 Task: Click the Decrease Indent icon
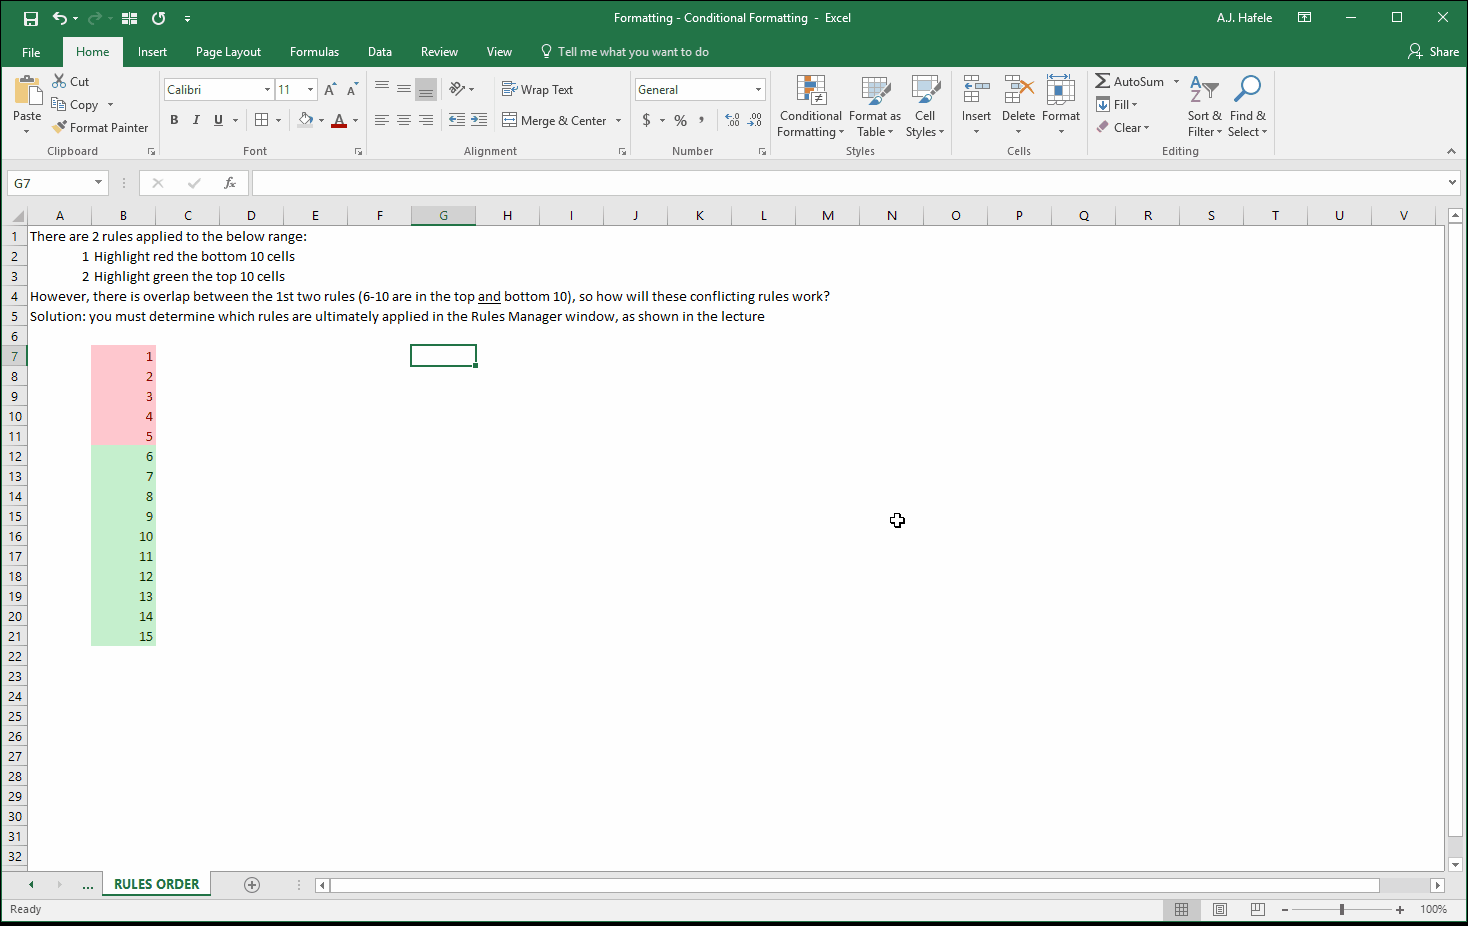tap(457, 120)
